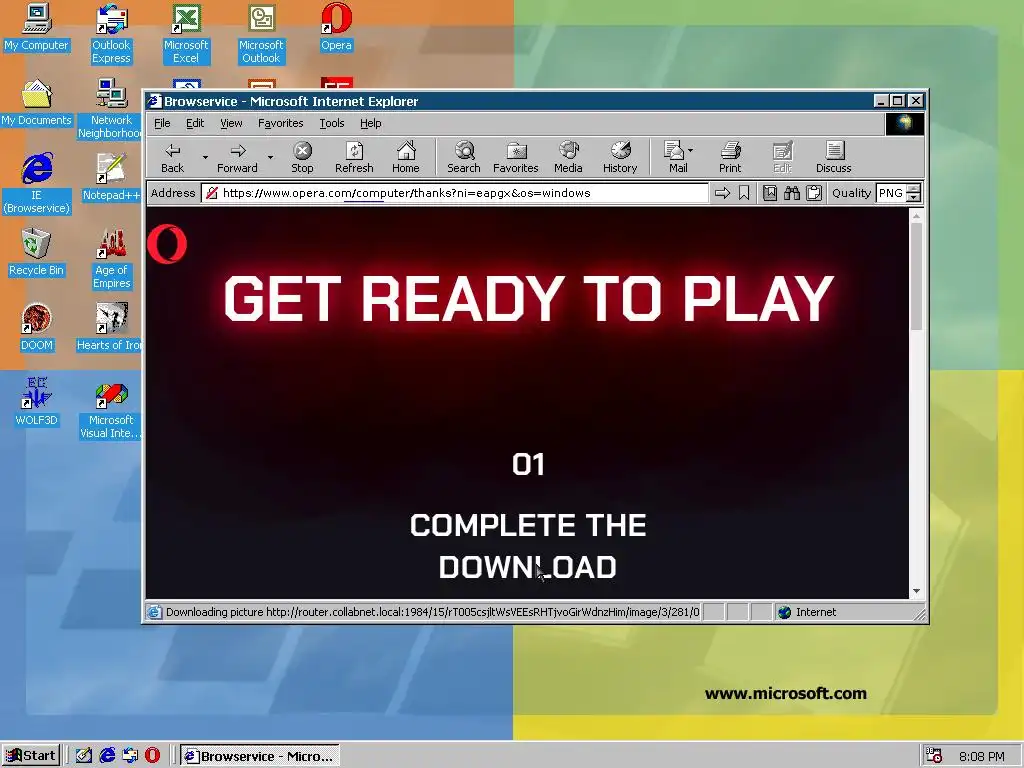This screenshot has width=1024, height=768.
Task: Open the Mail button dropdown arrow
Action: pos(690,150)
